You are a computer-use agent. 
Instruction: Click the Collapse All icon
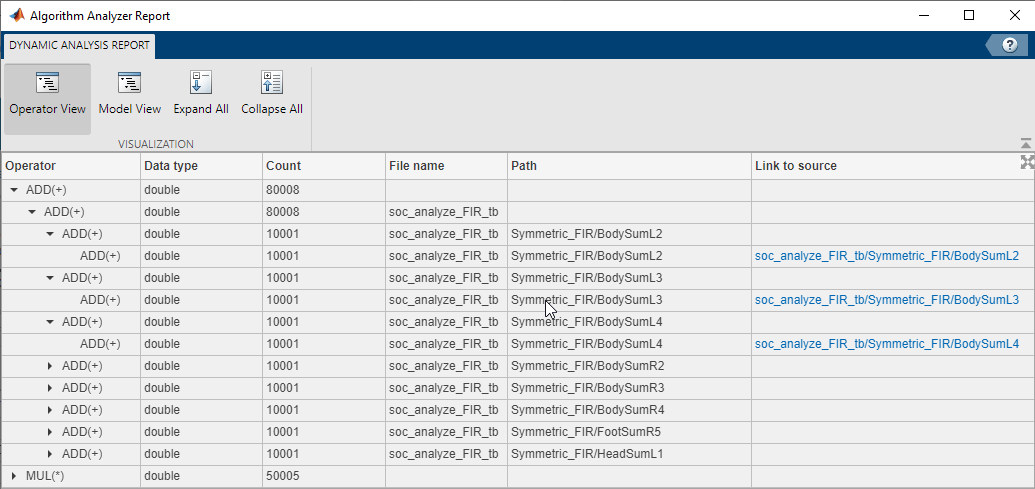click(272, 96)
